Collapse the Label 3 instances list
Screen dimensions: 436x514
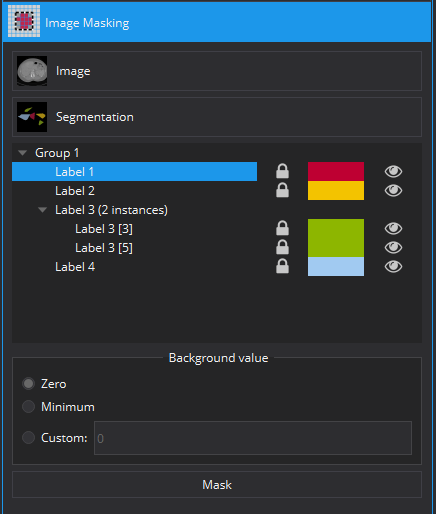coord(43,210)
